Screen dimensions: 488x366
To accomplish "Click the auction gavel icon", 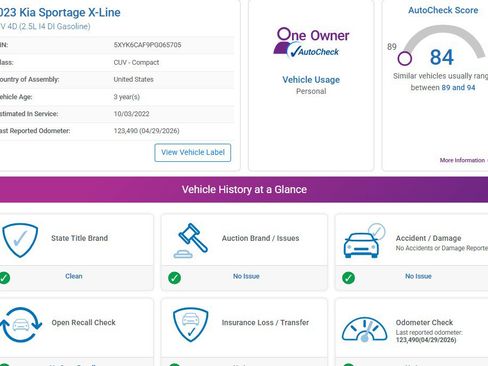I will (191, 240).
